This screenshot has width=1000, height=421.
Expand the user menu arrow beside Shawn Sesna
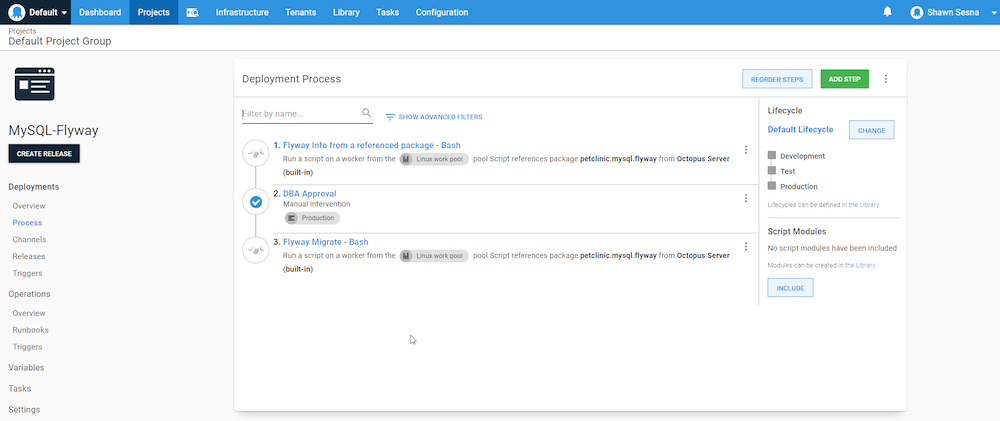click(994, 13)
